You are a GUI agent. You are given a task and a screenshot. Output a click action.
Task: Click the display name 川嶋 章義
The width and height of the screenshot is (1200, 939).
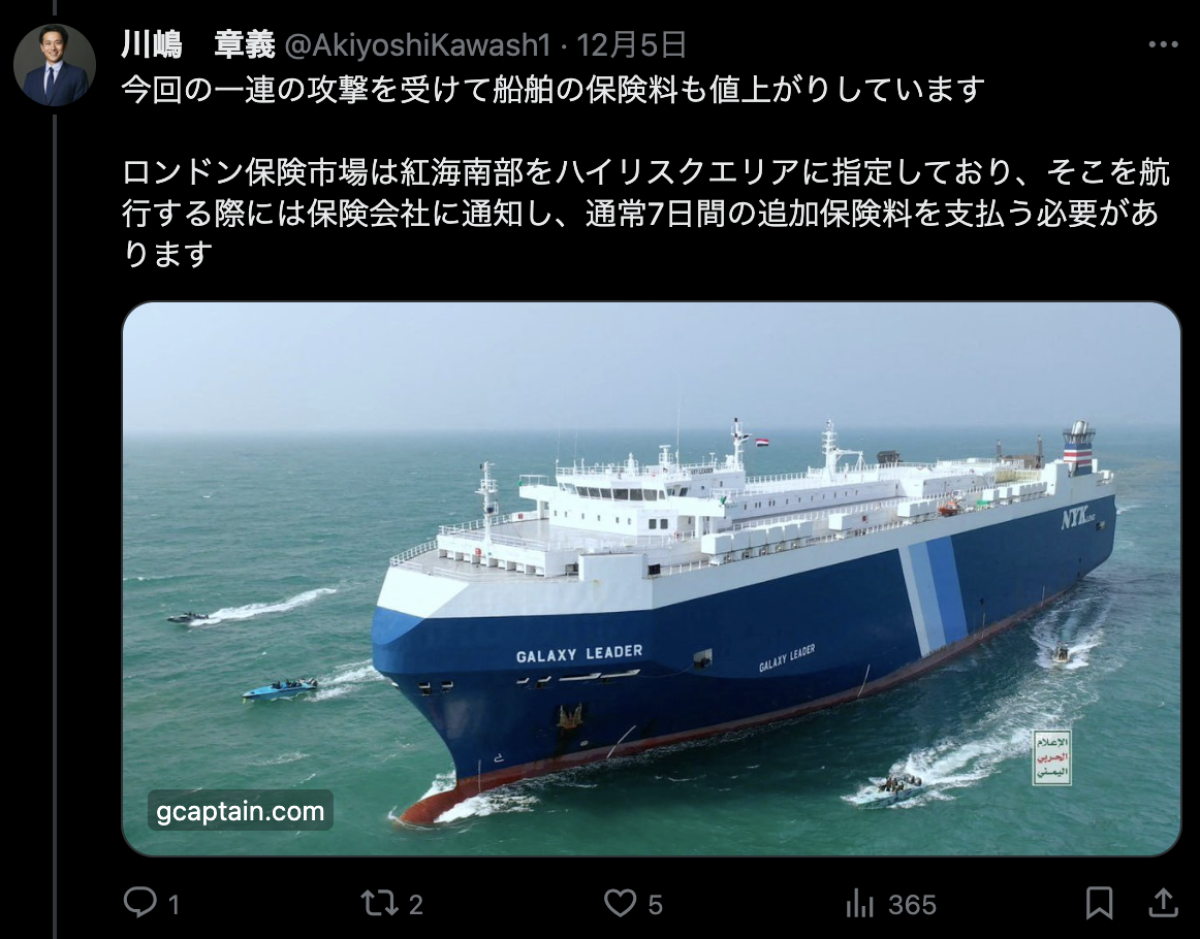click(x=198, y=45)
